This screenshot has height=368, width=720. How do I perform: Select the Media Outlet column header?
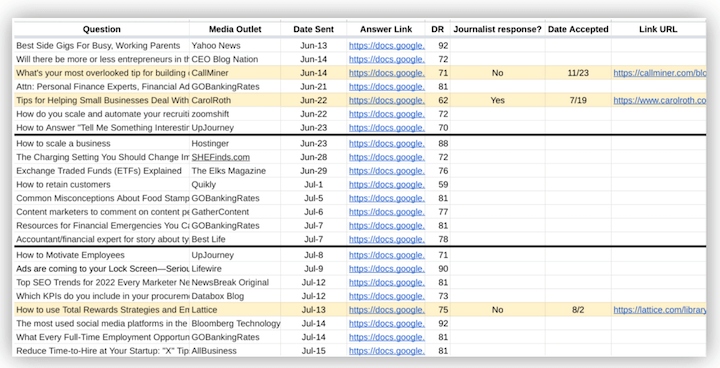tap(235, 29)
